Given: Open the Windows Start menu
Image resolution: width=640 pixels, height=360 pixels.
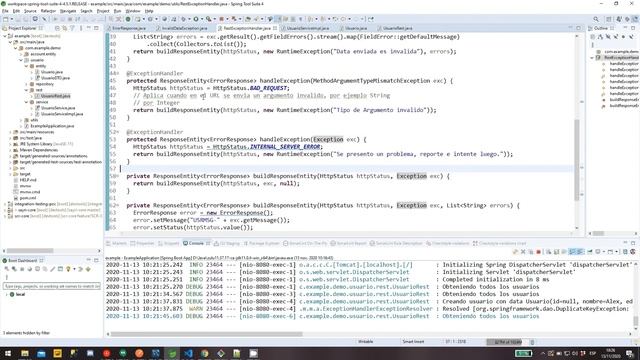Looking at the screenshot, I should click(x=8, y=353).
